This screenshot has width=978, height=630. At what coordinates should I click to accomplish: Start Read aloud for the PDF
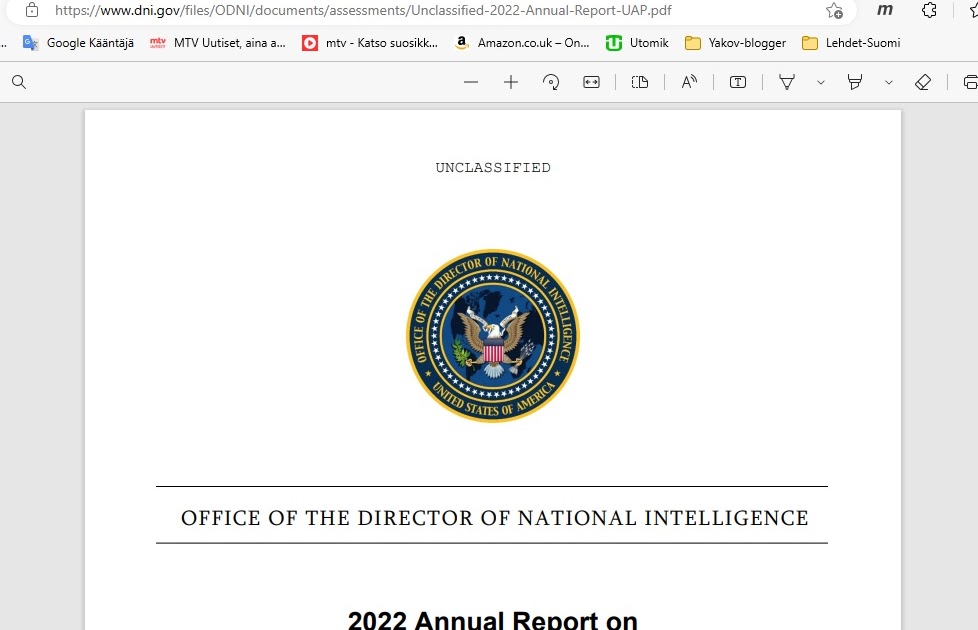tap(689, 82)
